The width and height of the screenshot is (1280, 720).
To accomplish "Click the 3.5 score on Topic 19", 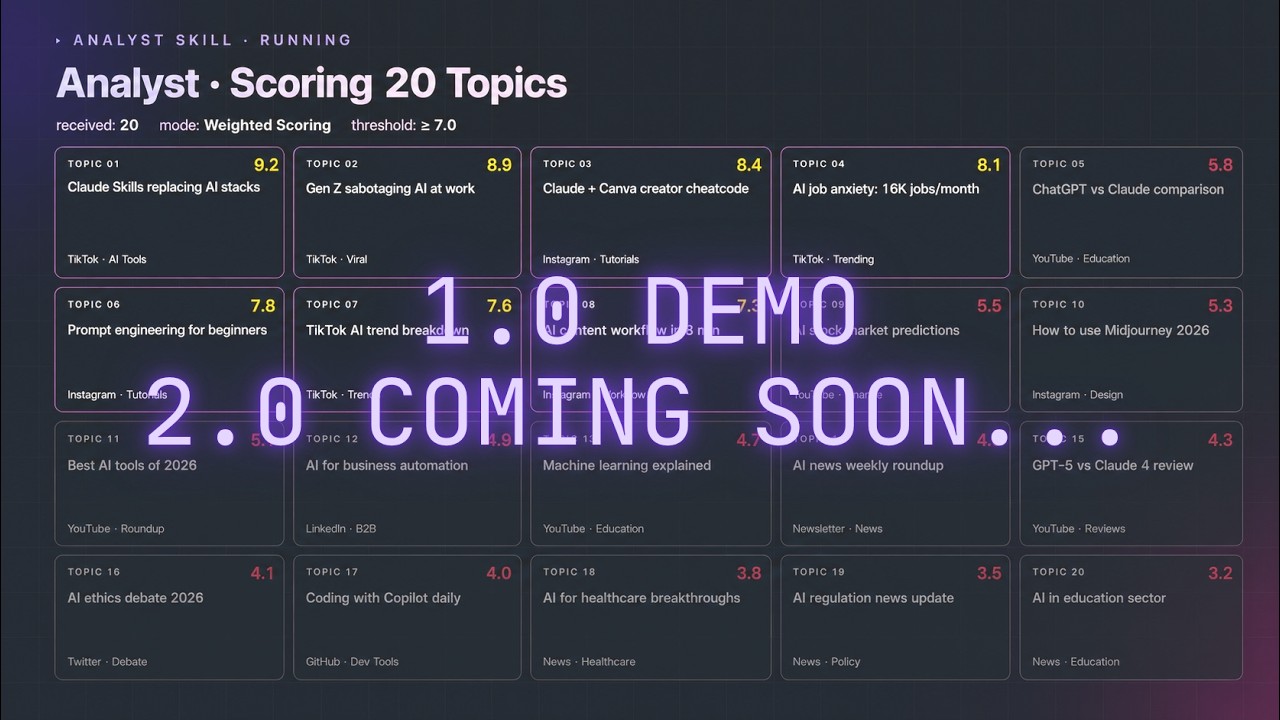I will point(989,574).
